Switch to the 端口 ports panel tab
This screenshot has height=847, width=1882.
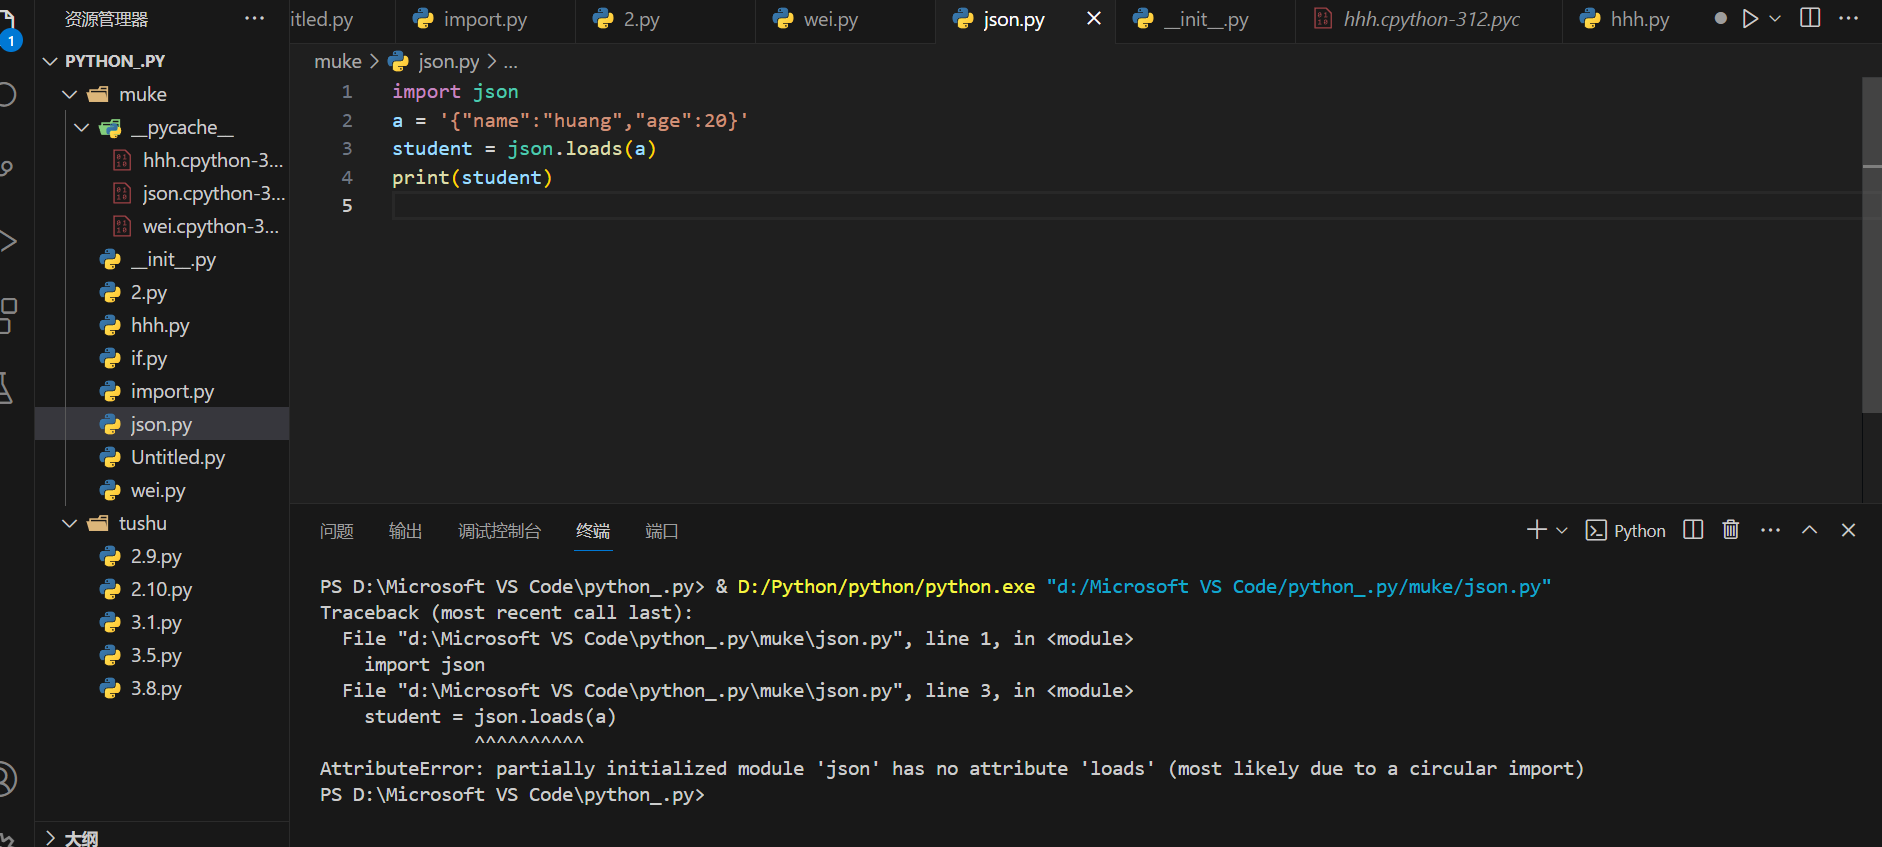[x=662, y=531]
